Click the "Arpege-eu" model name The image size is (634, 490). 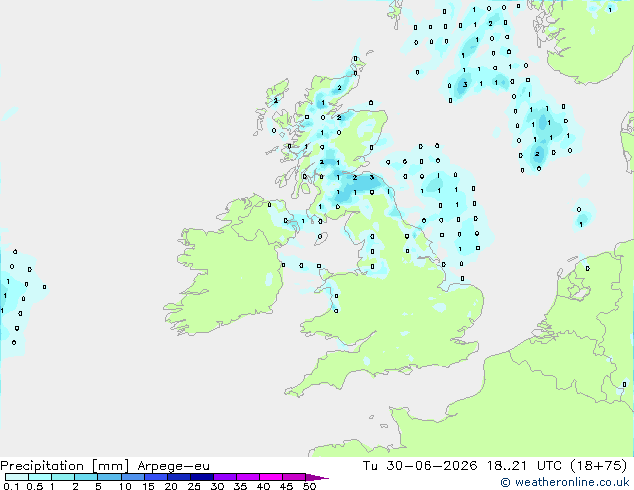173,466
